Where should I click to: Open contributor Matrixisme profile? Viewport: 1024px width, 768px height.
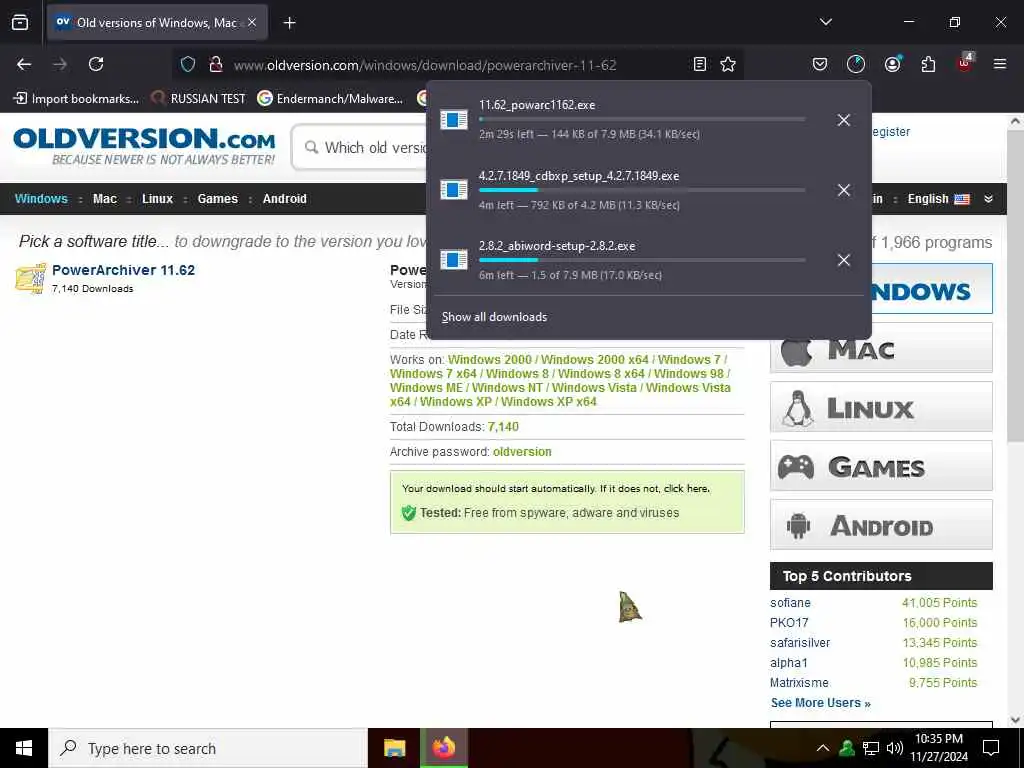coord(799,683)
